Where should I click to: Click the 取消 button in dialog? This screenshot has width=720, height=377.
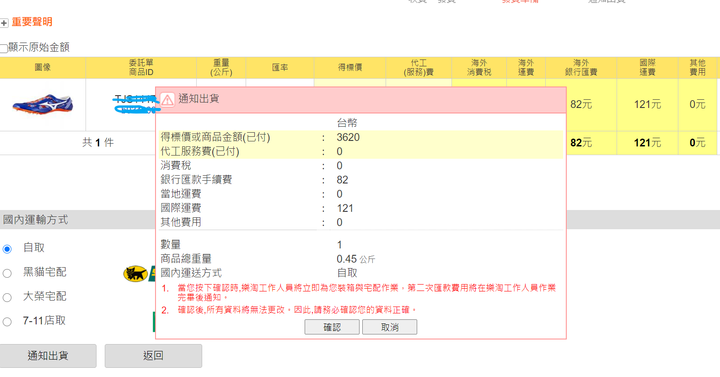pos(389,327)
